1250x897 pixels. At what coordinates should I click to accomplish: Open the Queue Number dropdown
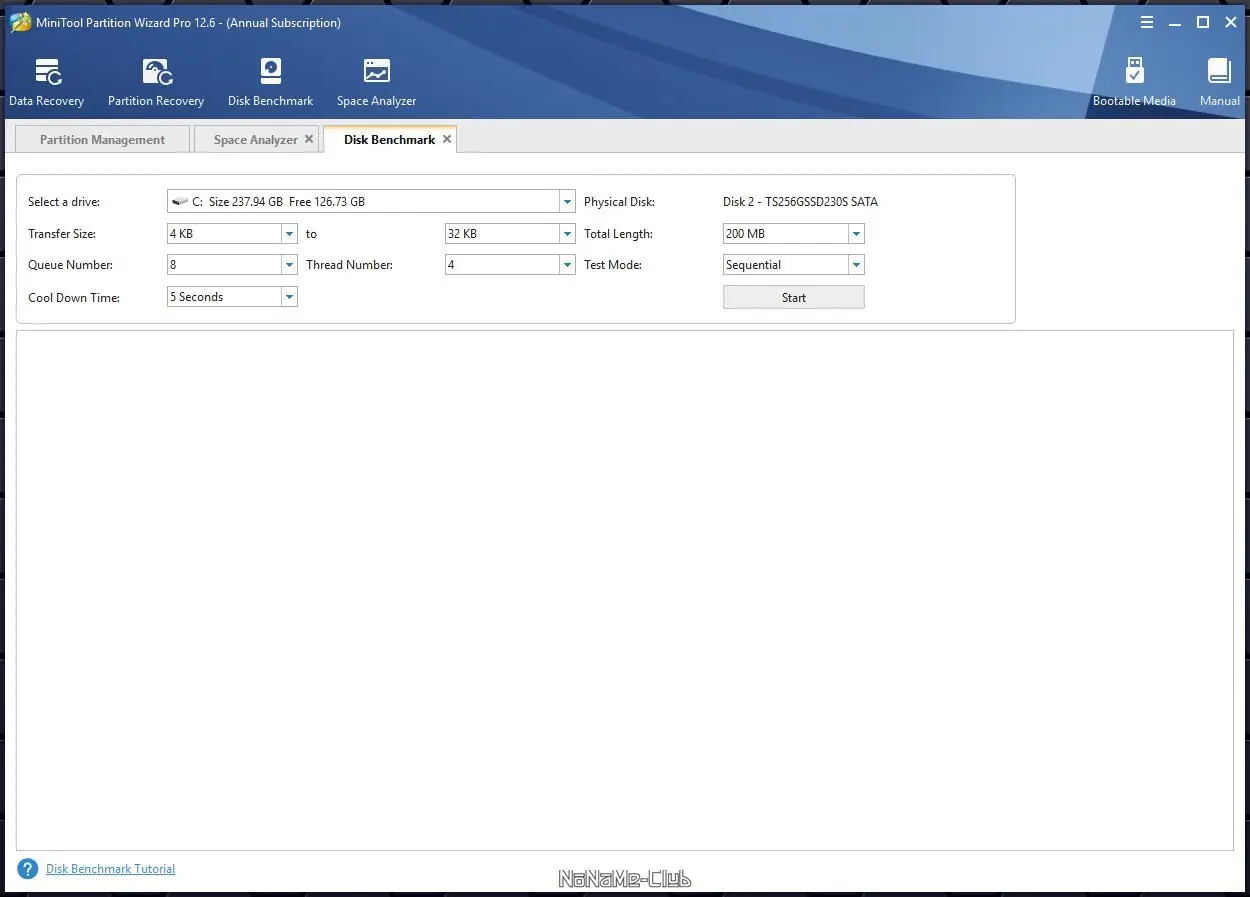click(232, 265)
